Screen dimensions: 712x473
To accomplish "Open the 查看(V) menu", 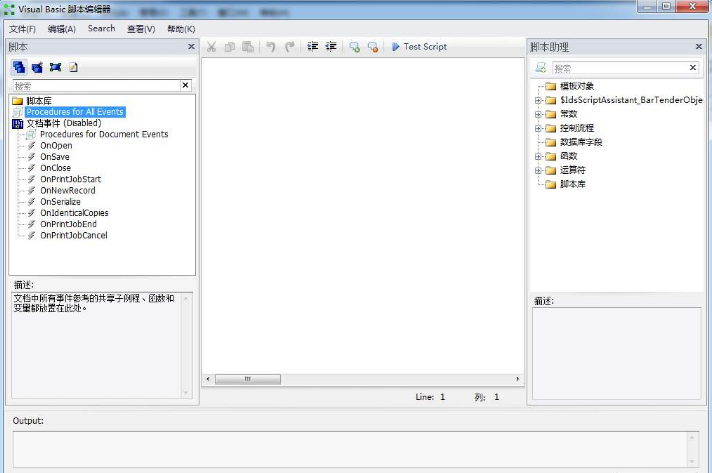I will [141, 29].
